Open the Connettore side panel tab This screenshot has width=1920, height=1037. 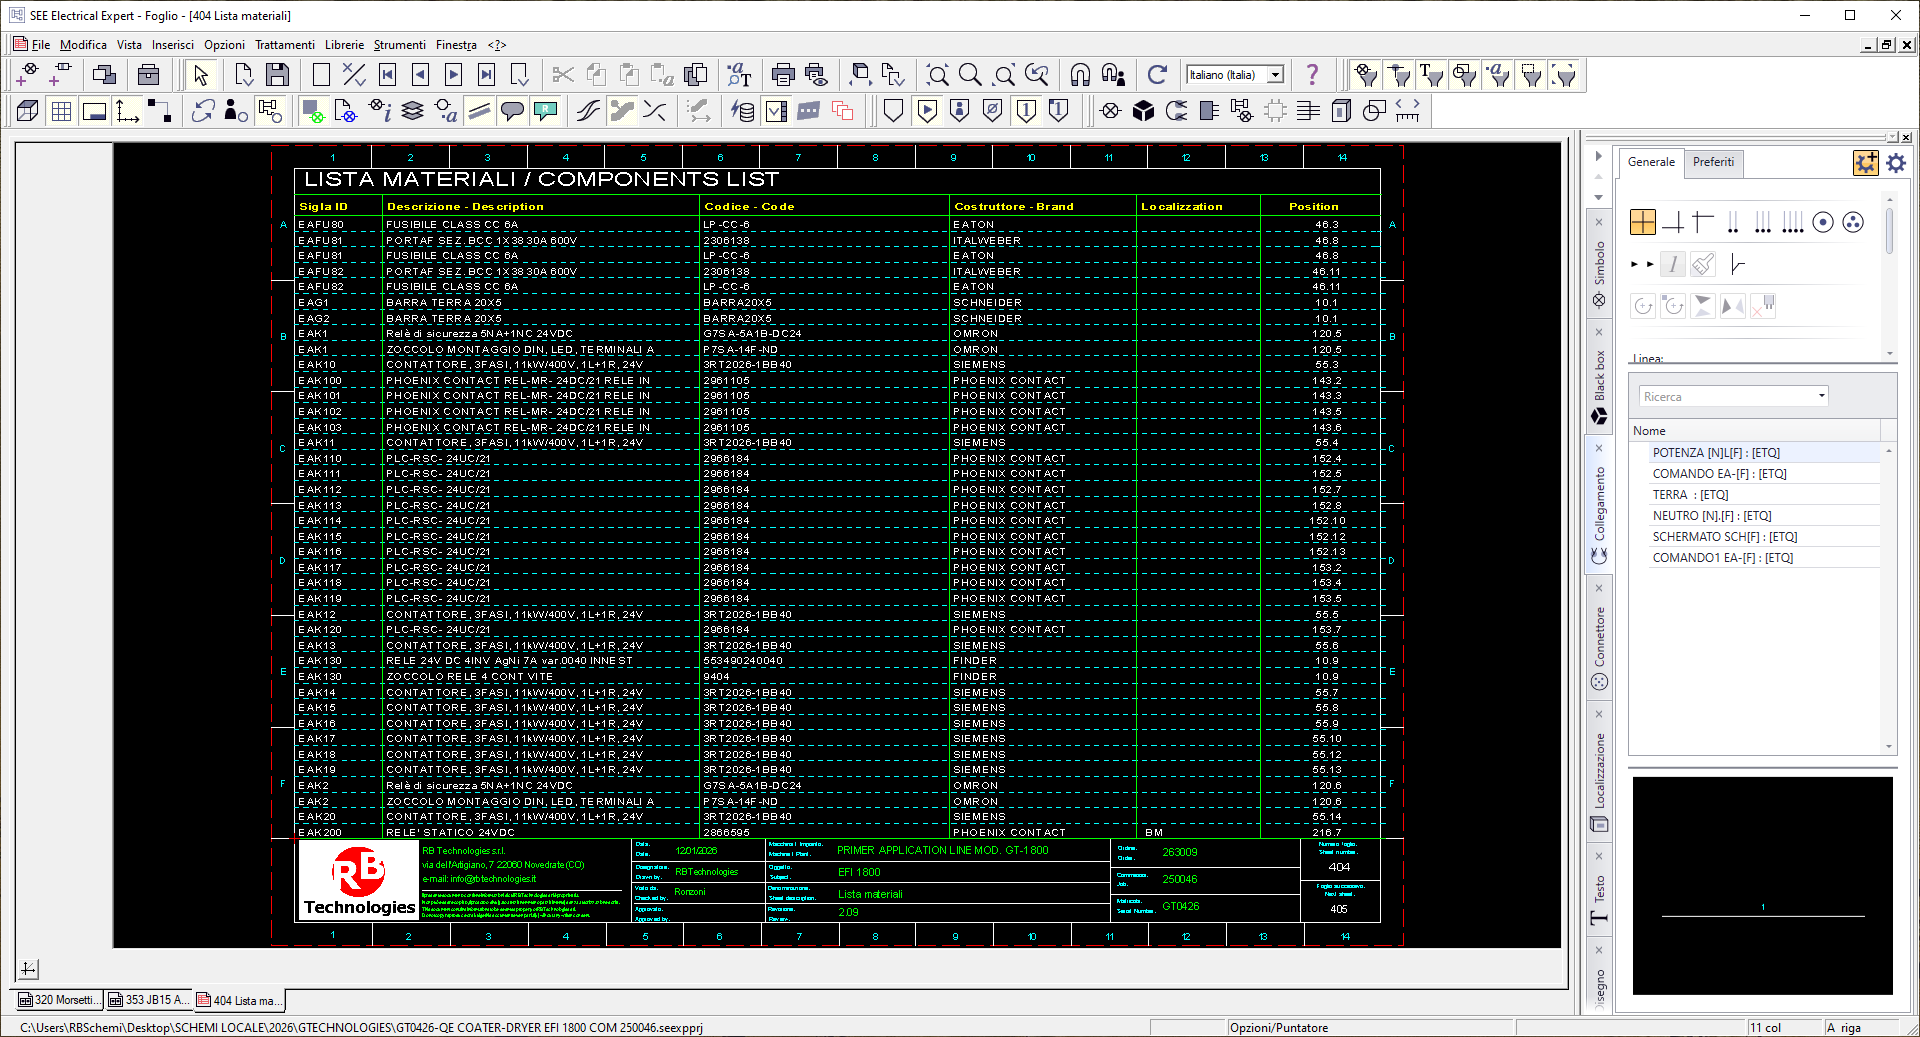pyautogui.click(x=1599, y=640)
